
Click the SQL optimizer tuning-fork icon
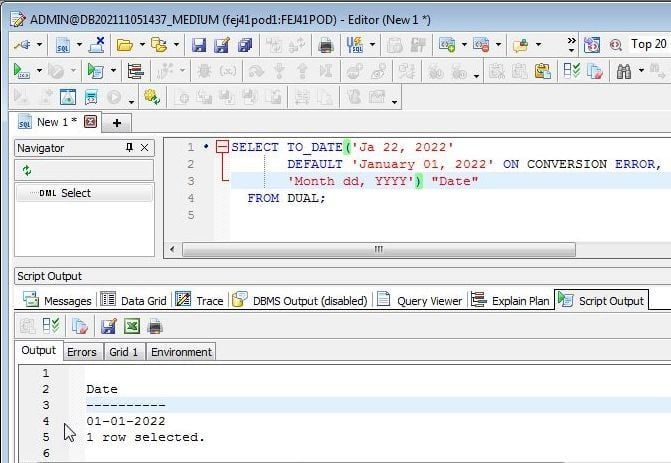point(355,45)
